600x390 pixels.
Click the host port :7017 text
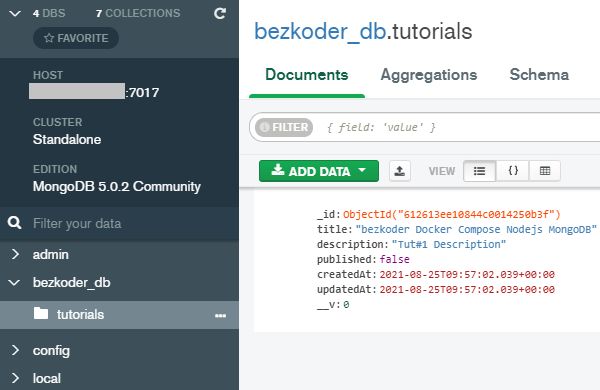click(x=142, y=93)
